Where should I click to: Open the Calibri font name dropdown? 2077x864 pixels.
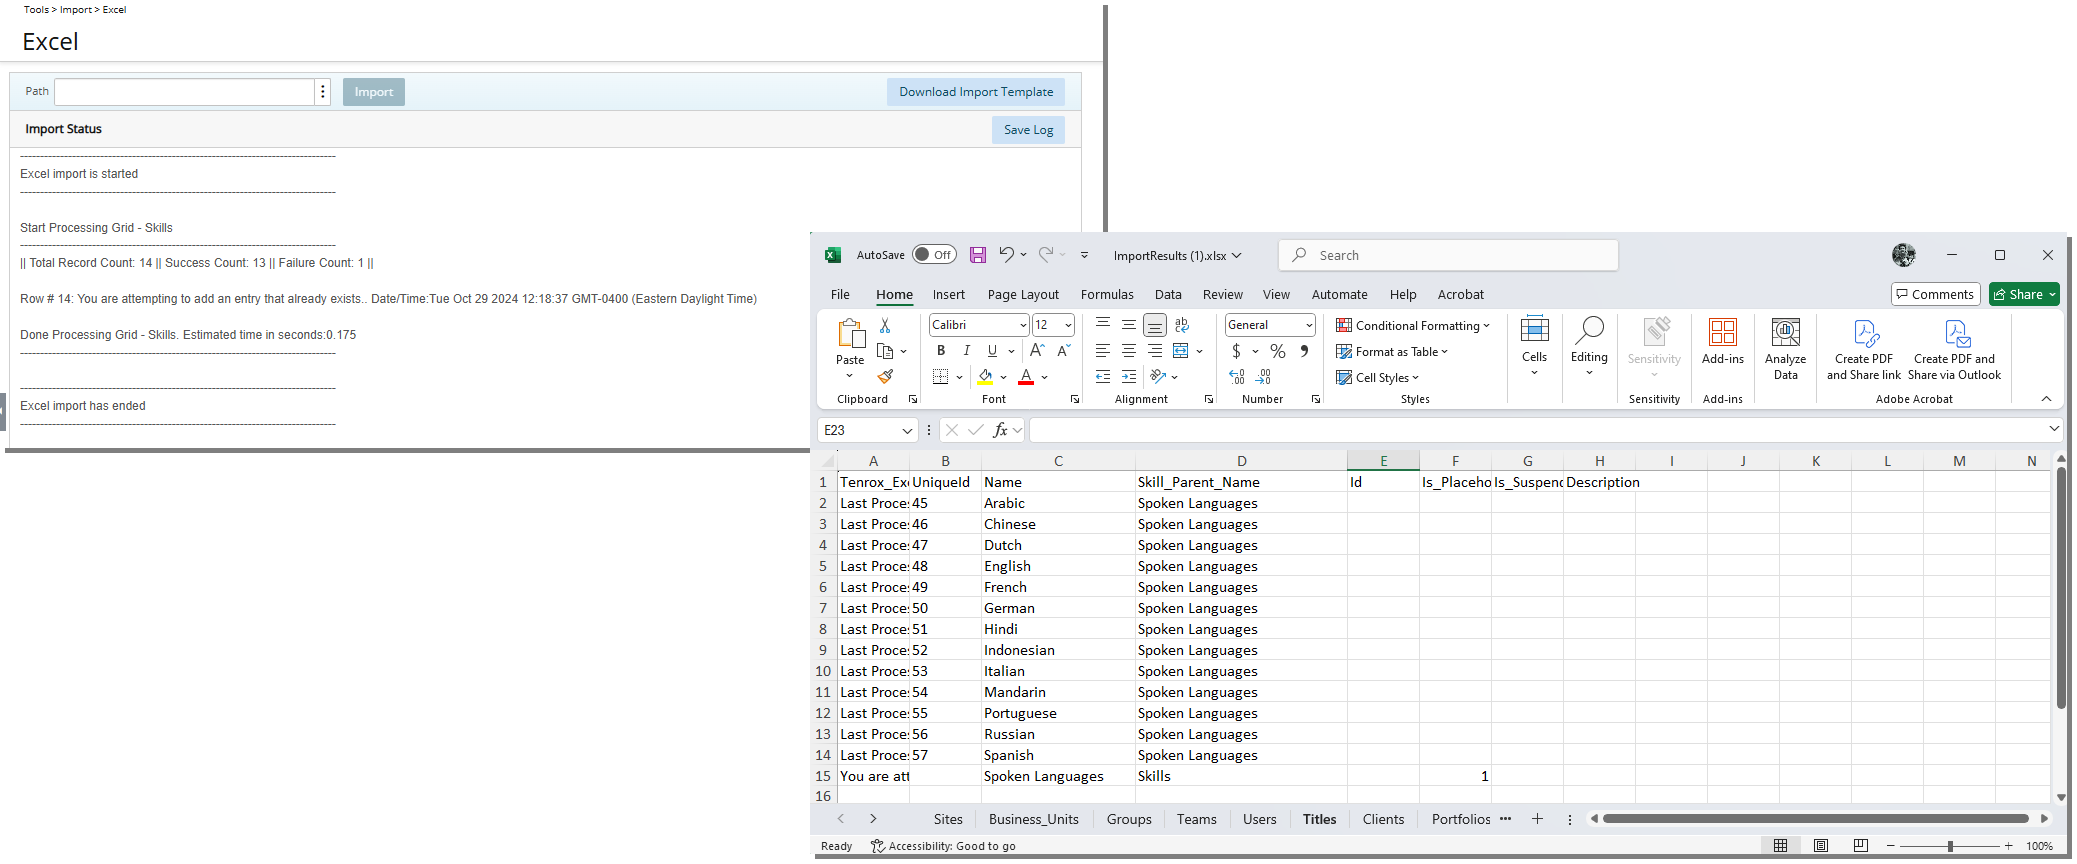click(1023, 325)
